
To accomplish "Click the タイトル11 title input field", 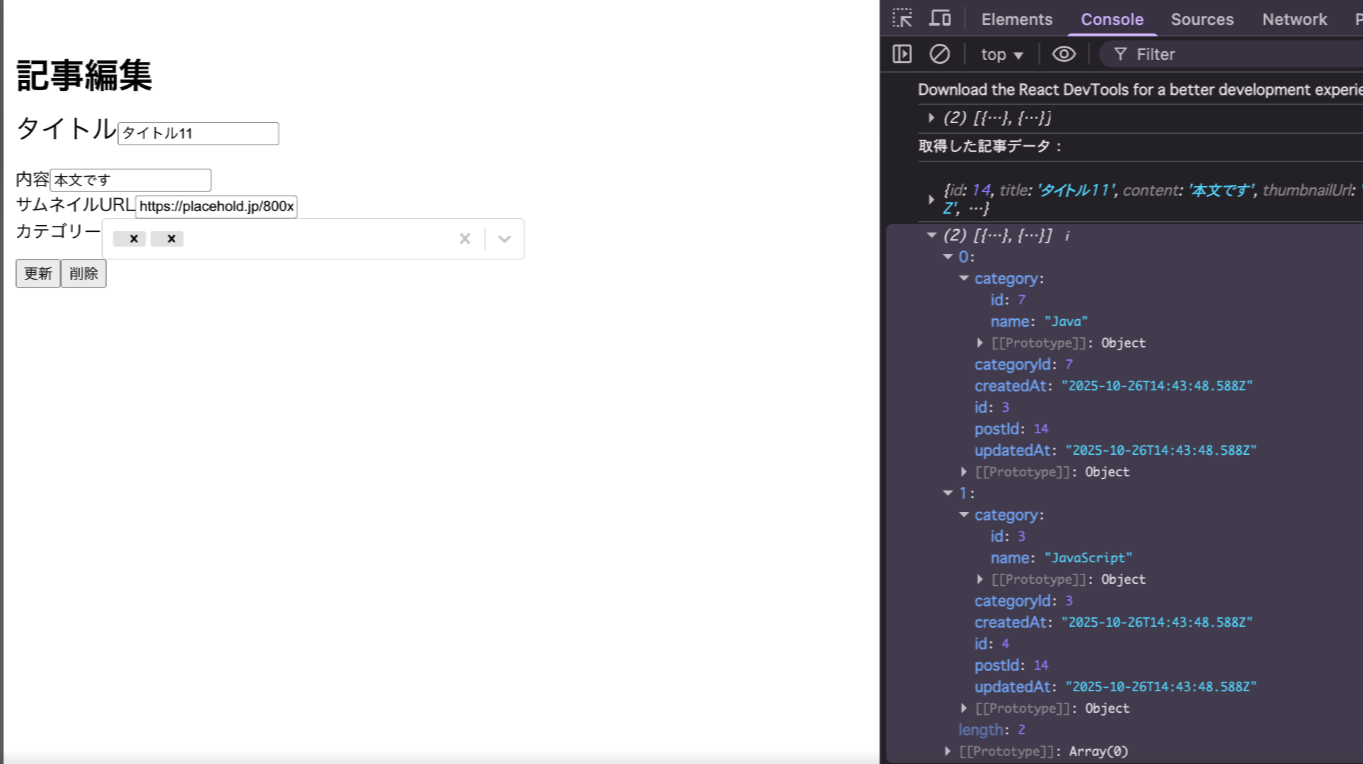I will tap(197, 133).
